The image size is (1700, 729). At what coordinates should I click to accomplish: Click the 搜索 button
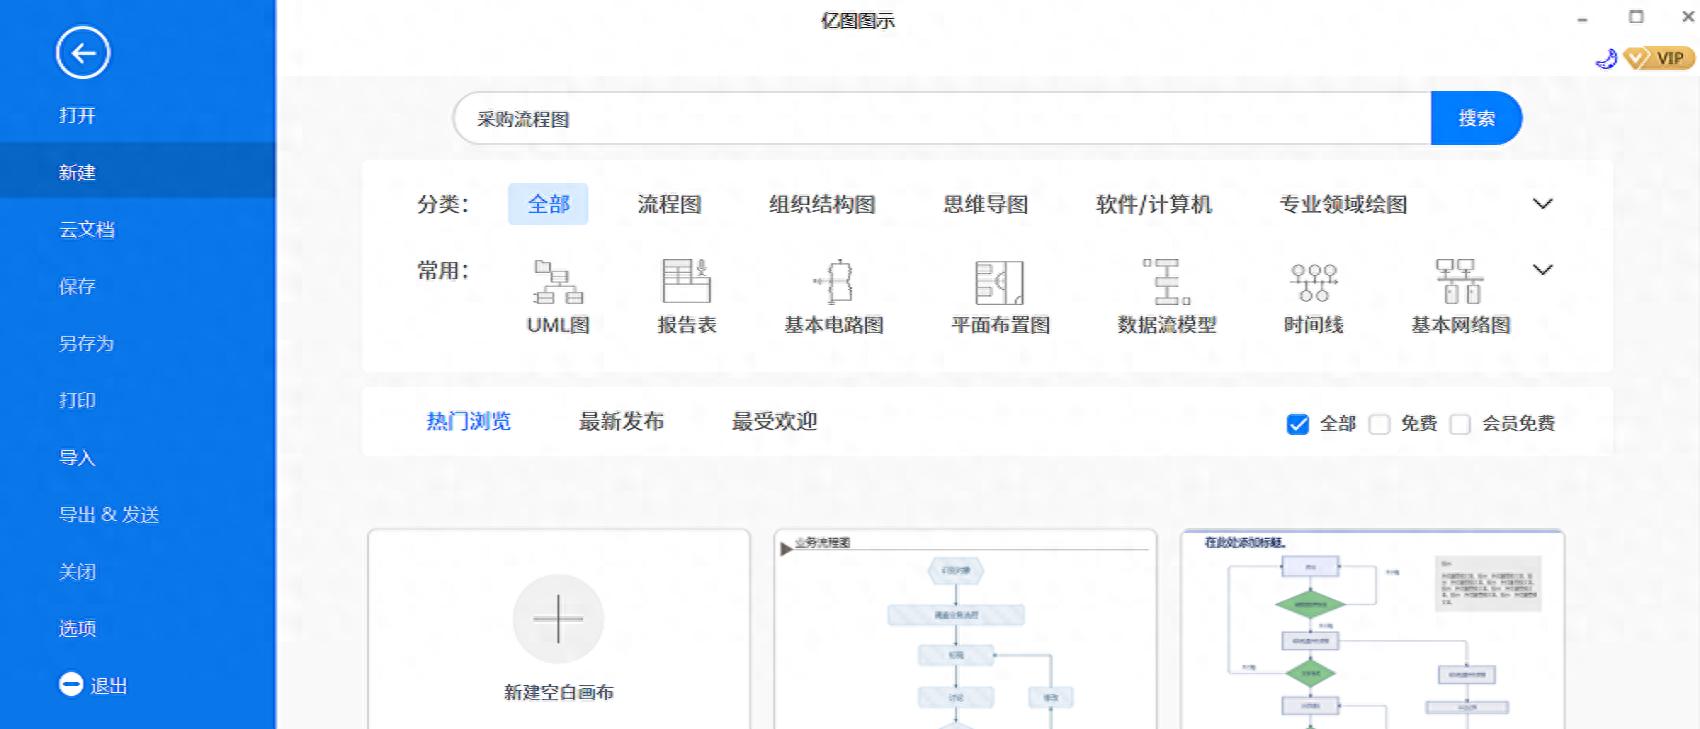coord(1476,118)
